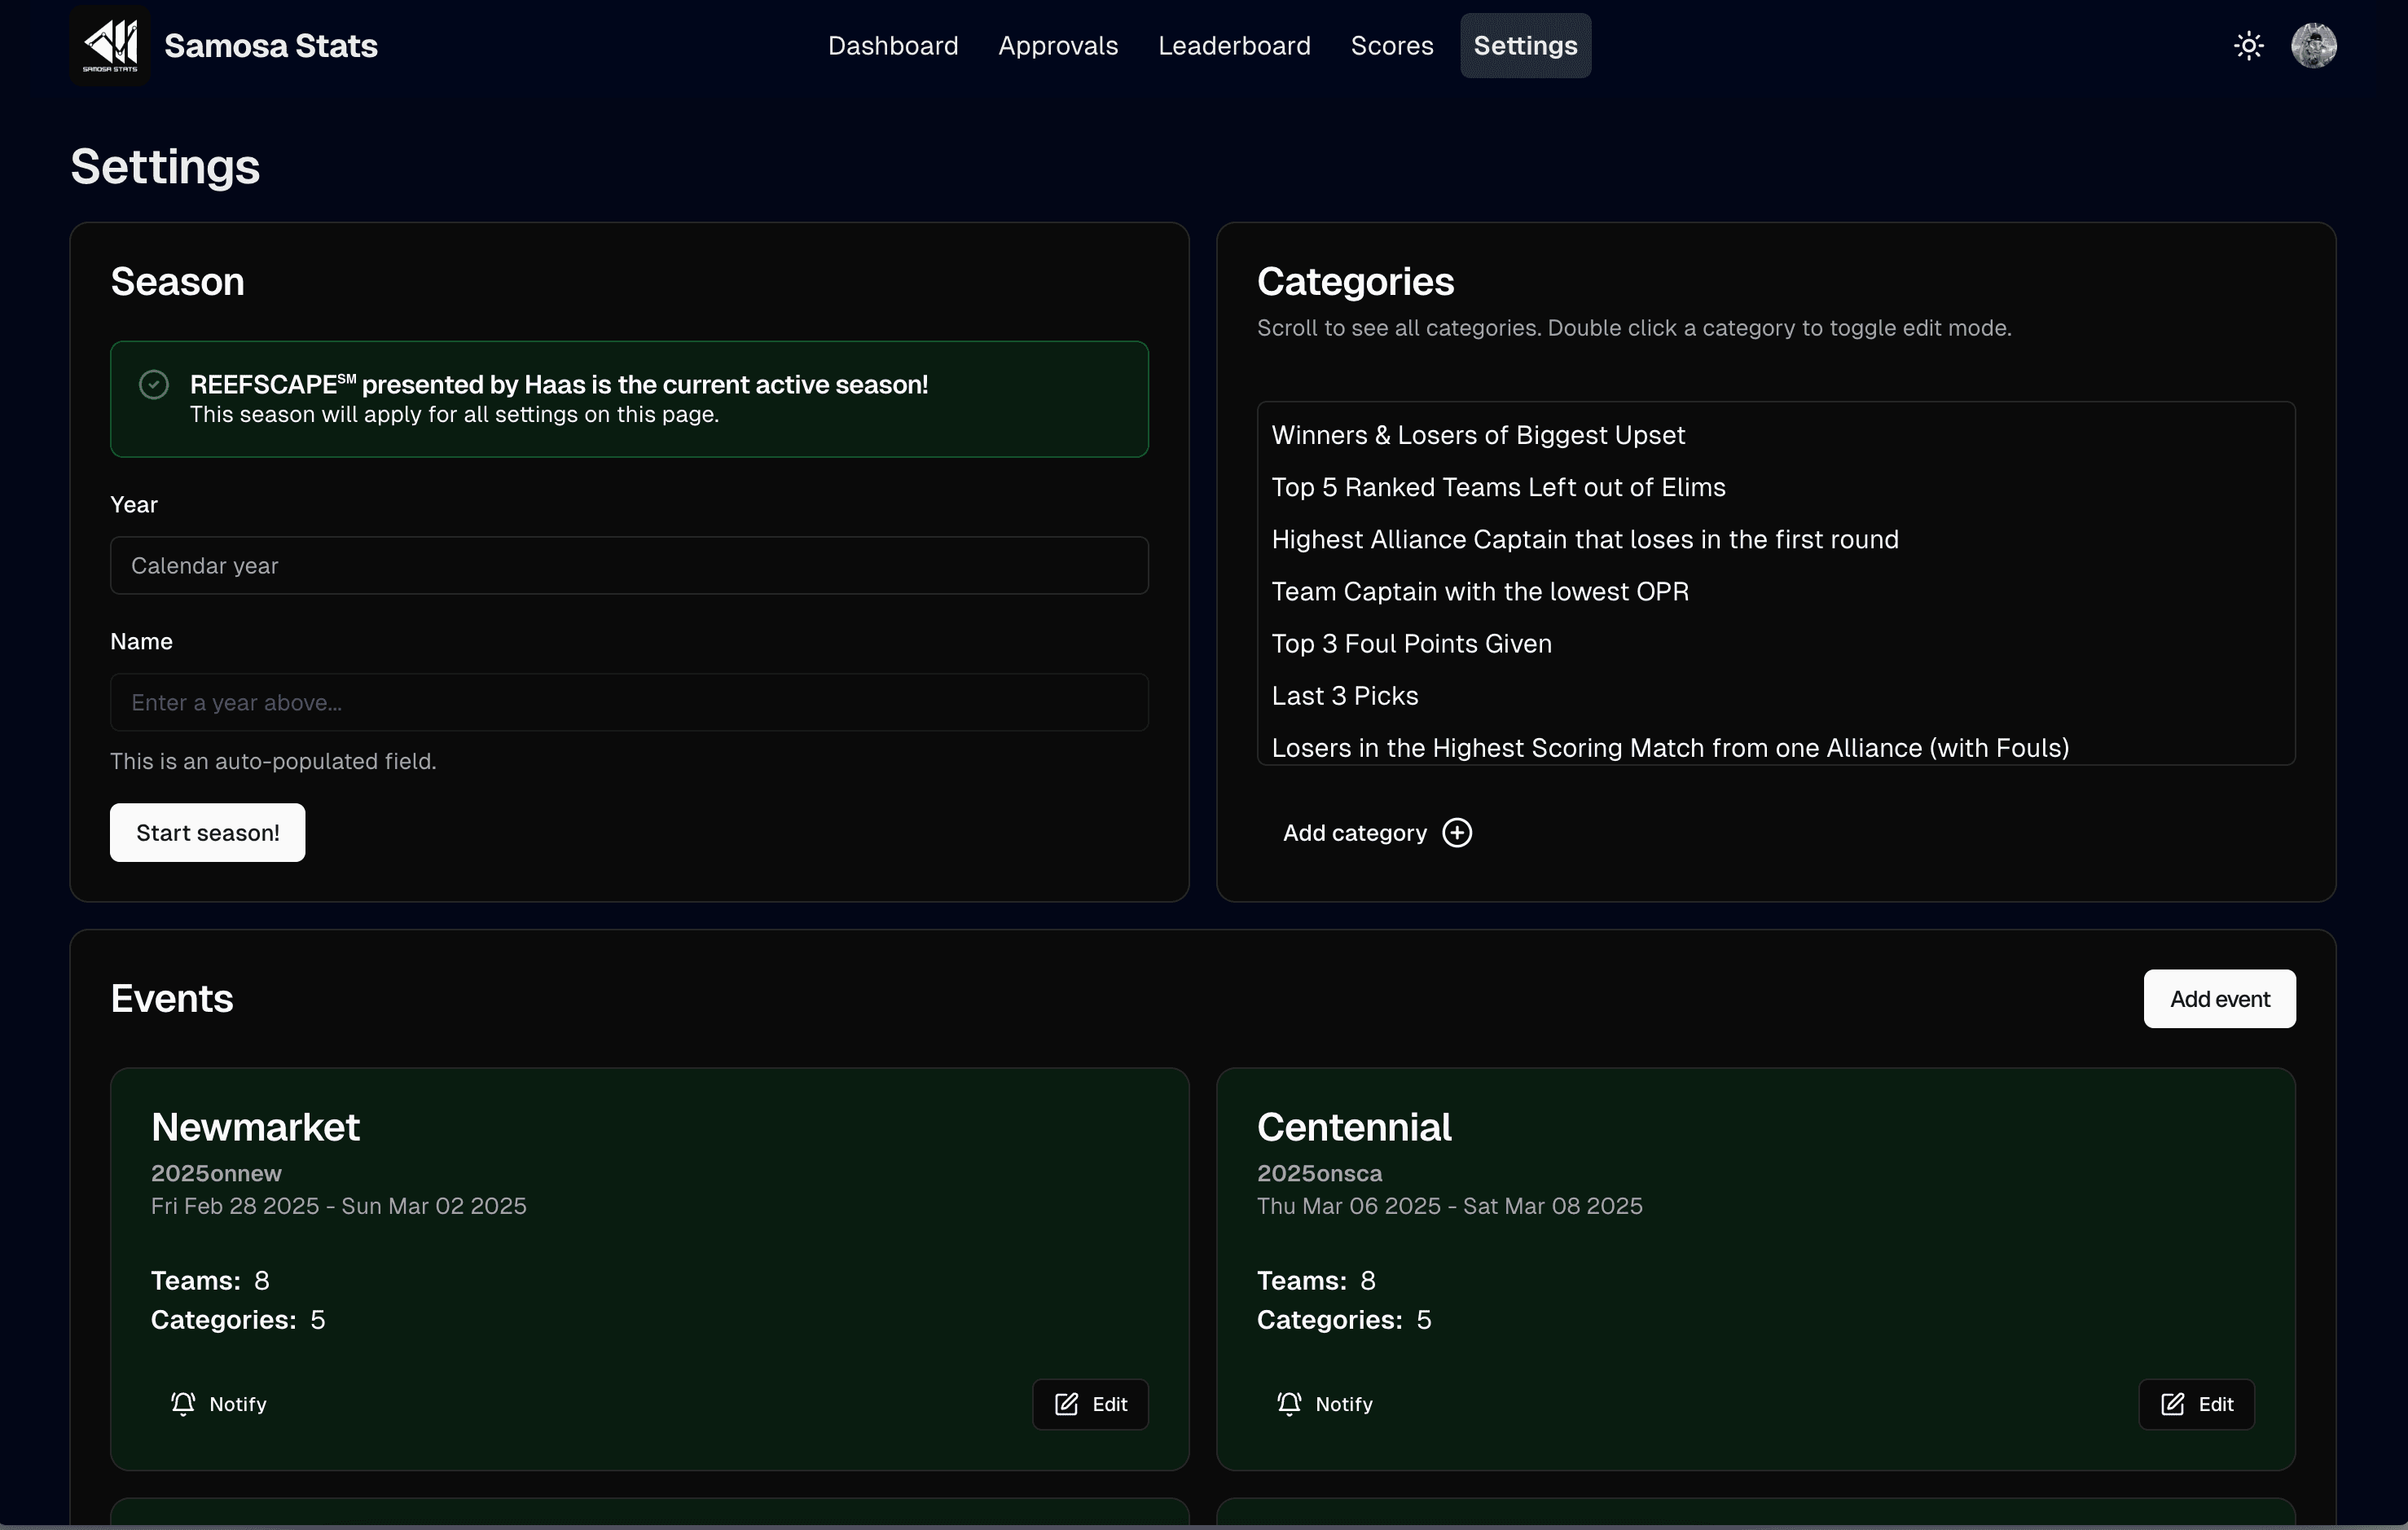Viewport: 2408px width, 1530px height.
Task: Switch to the Leaderboard page
Action: click(1234, 46)
